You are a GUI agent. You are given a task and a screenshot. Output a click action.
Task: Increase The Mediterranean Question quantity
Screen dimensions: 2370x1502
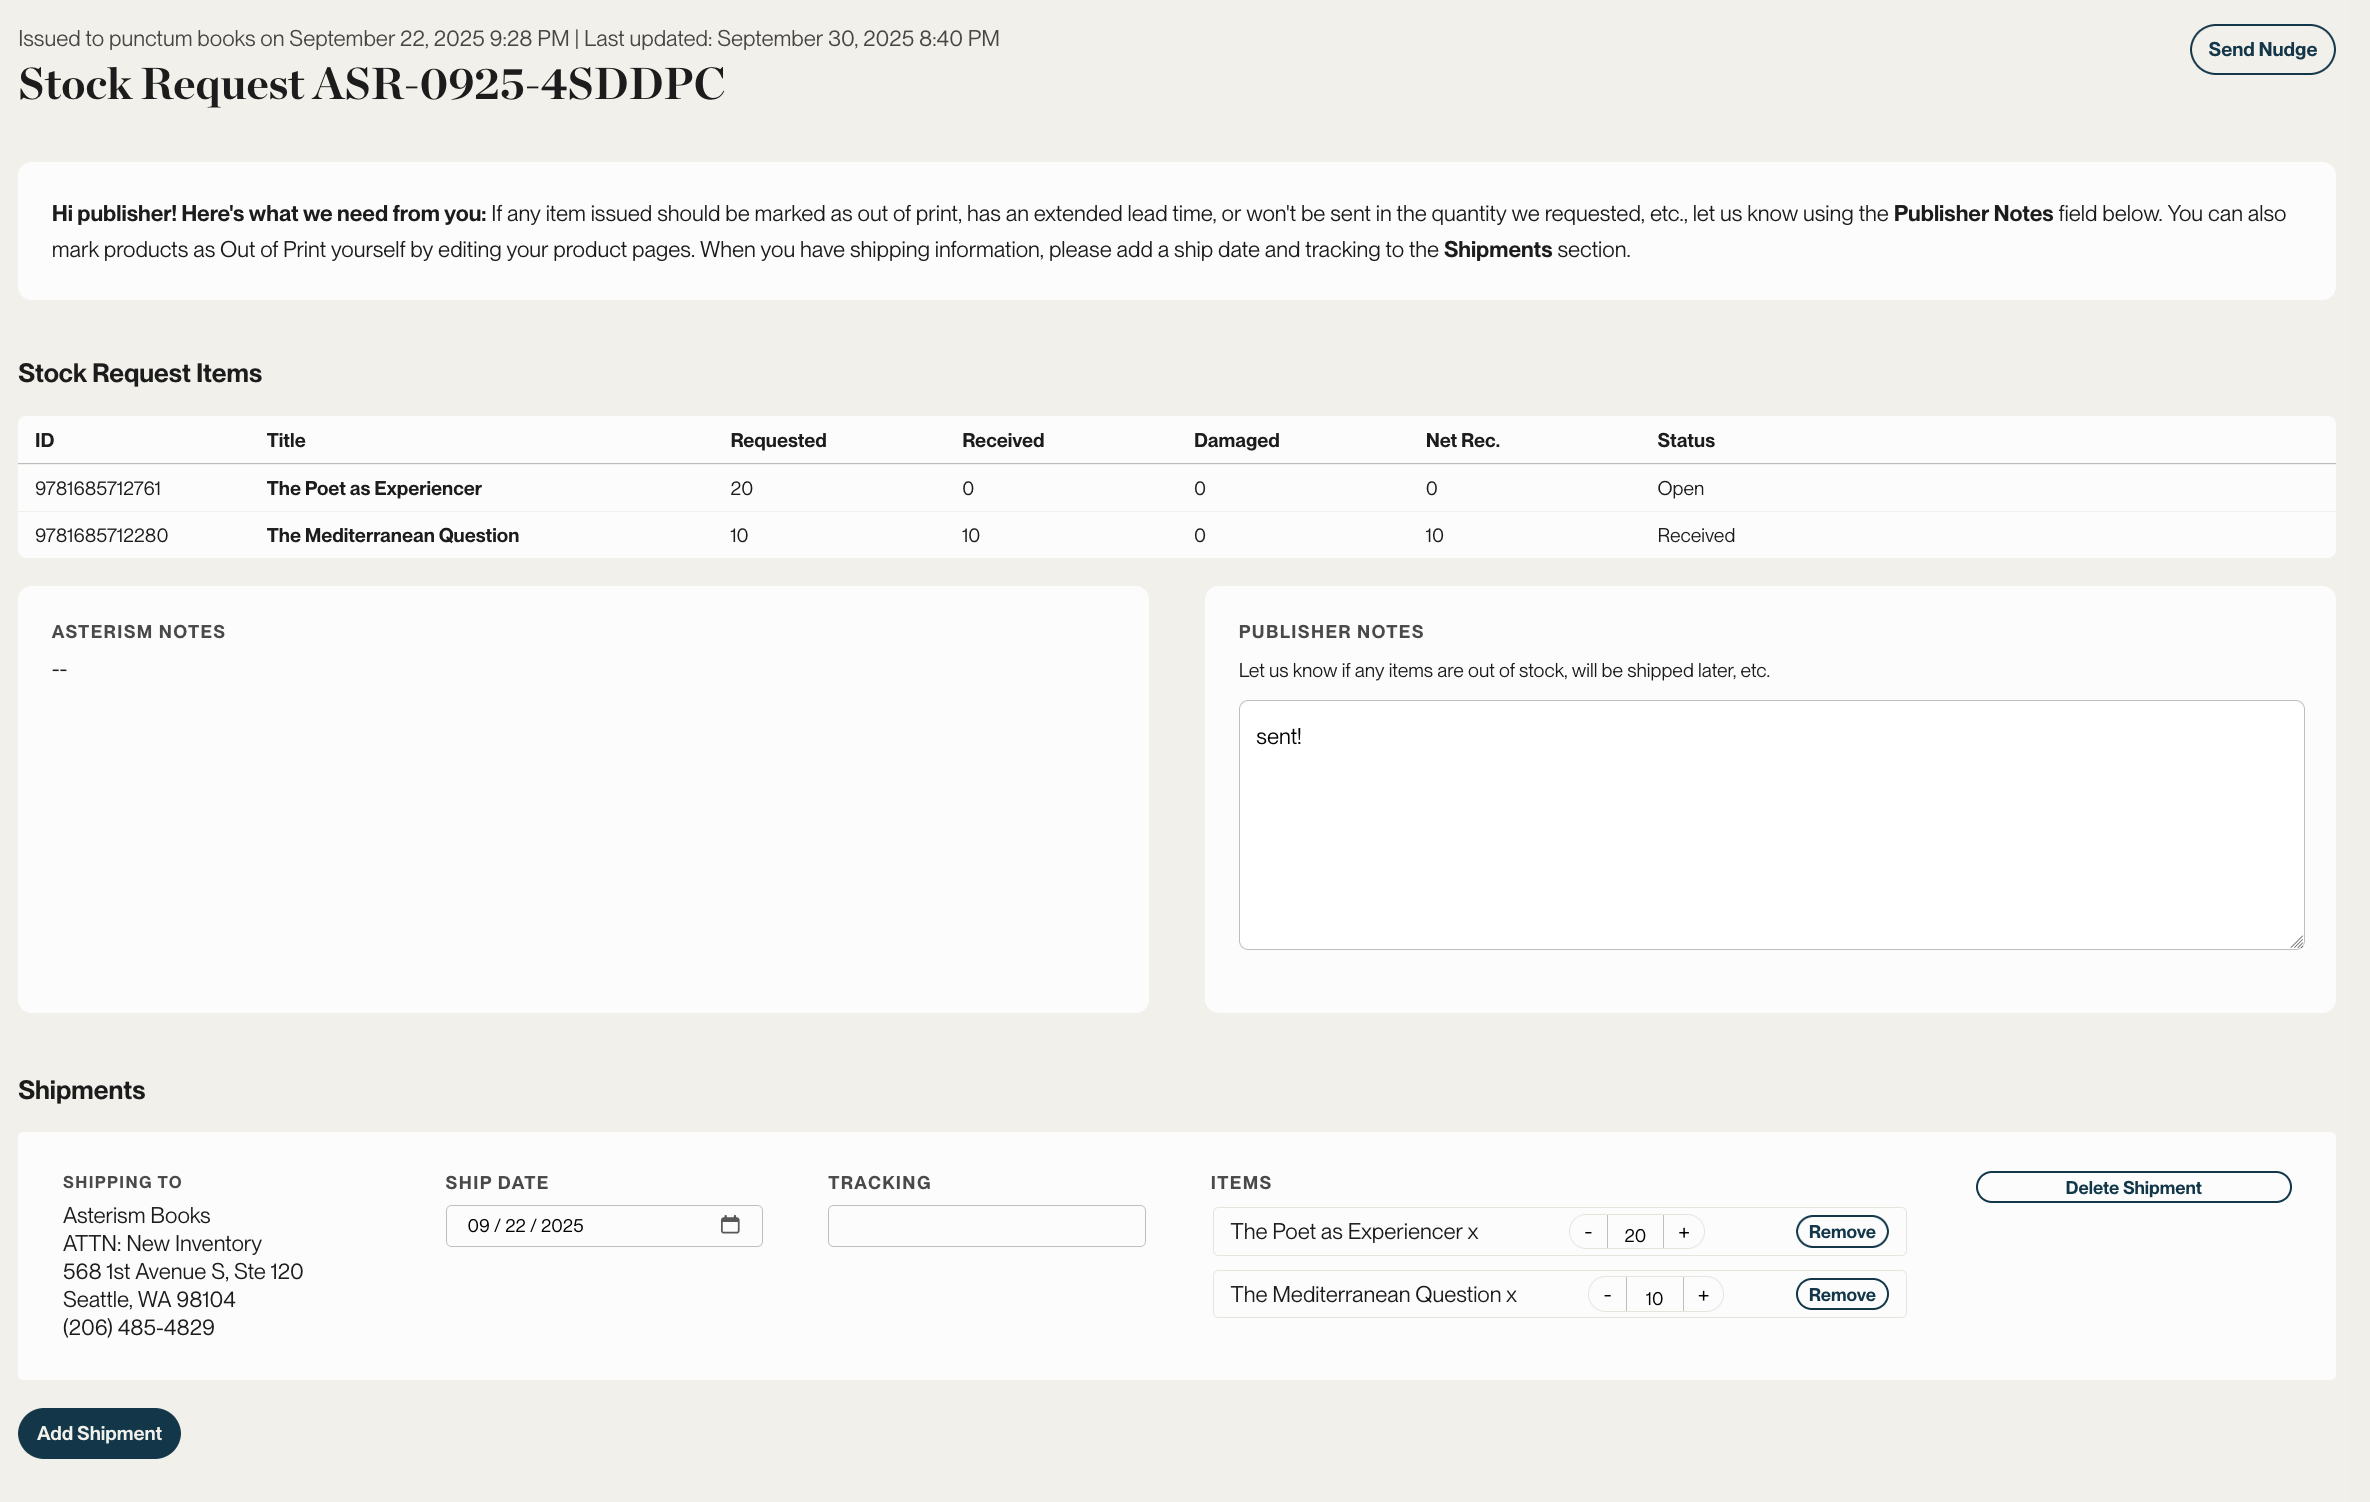[x=1703, y=1296]
